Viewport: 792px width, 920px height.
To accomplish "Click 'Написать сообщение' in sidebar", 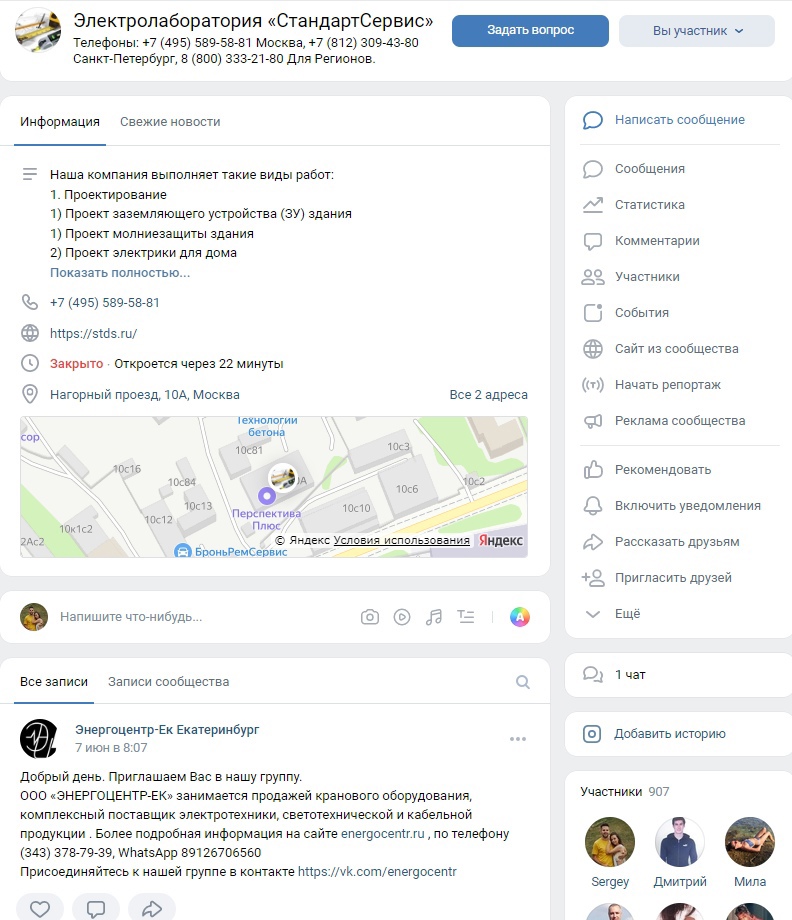I will coord(679,120).
